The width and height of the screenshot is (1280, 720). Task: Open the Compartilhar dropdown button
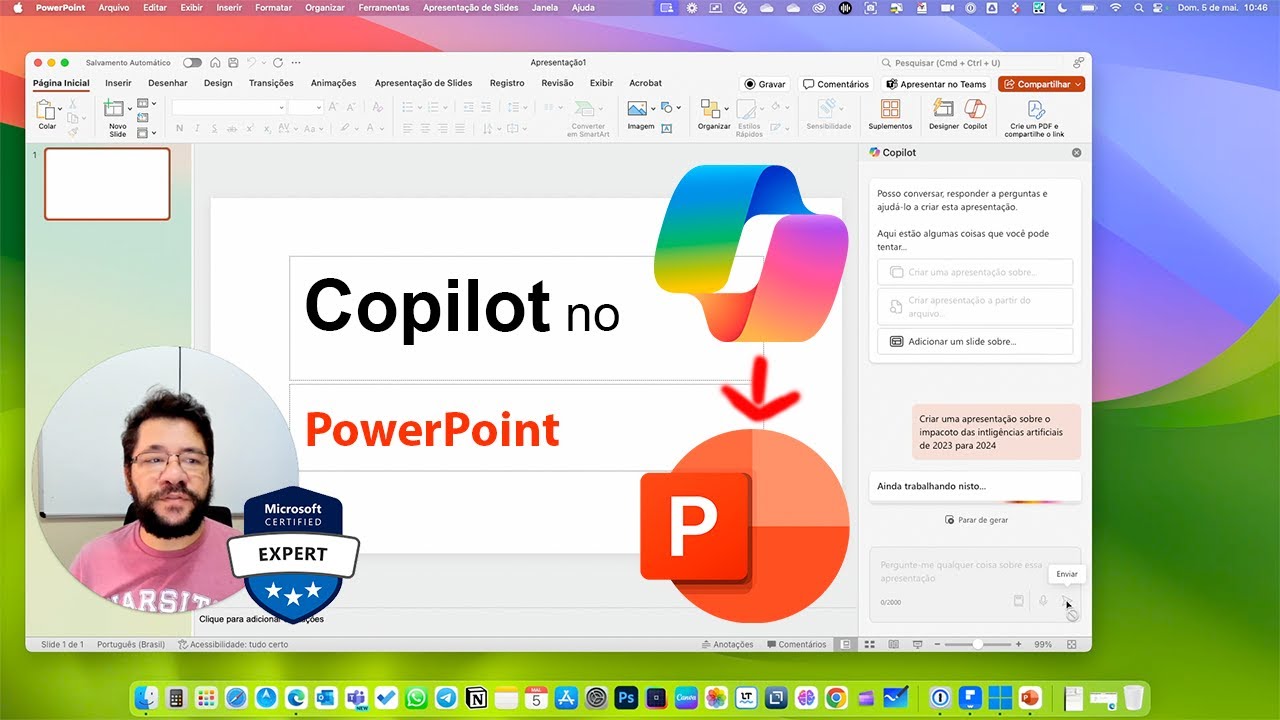pos(1042,84)
